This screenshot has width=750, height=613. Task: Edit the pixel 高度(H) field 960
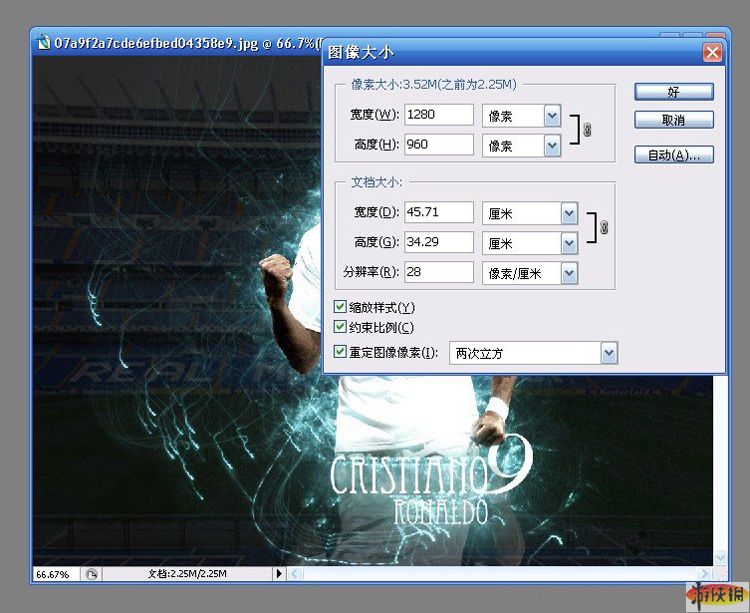(x=439, y=144)
